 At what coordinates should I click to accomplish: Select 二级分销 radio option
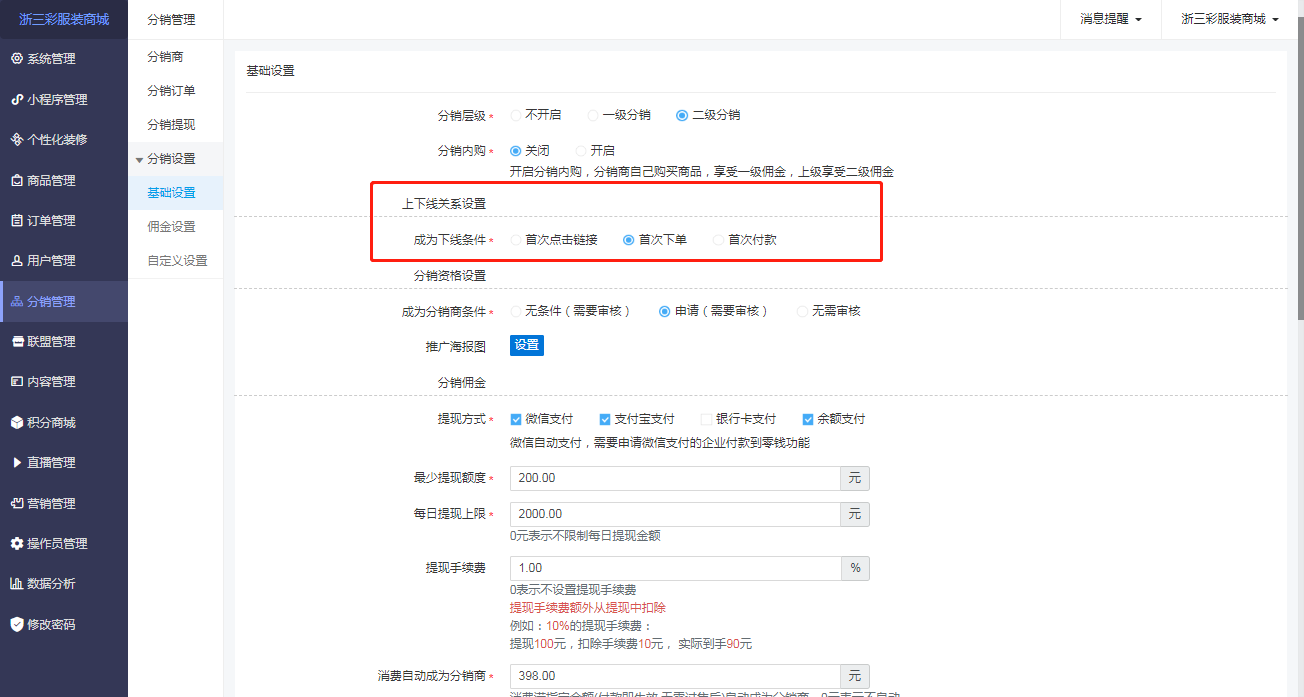point(682,115)
